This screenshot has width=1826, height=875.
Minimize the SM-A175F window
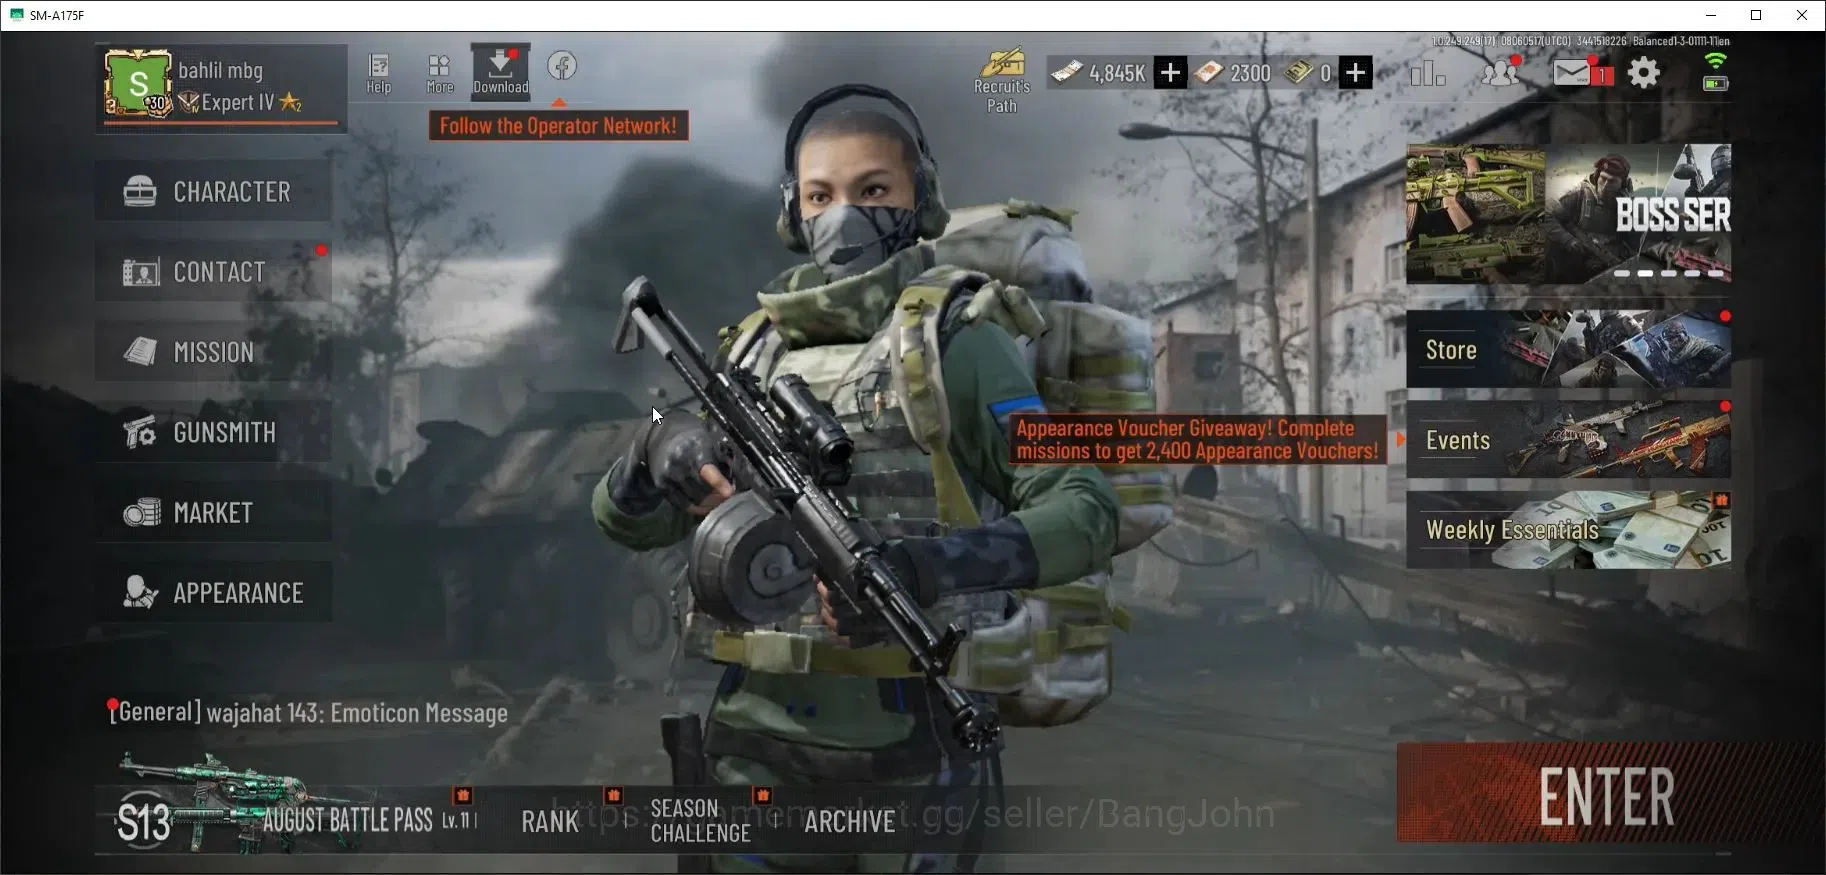(x=1710, y=15)
